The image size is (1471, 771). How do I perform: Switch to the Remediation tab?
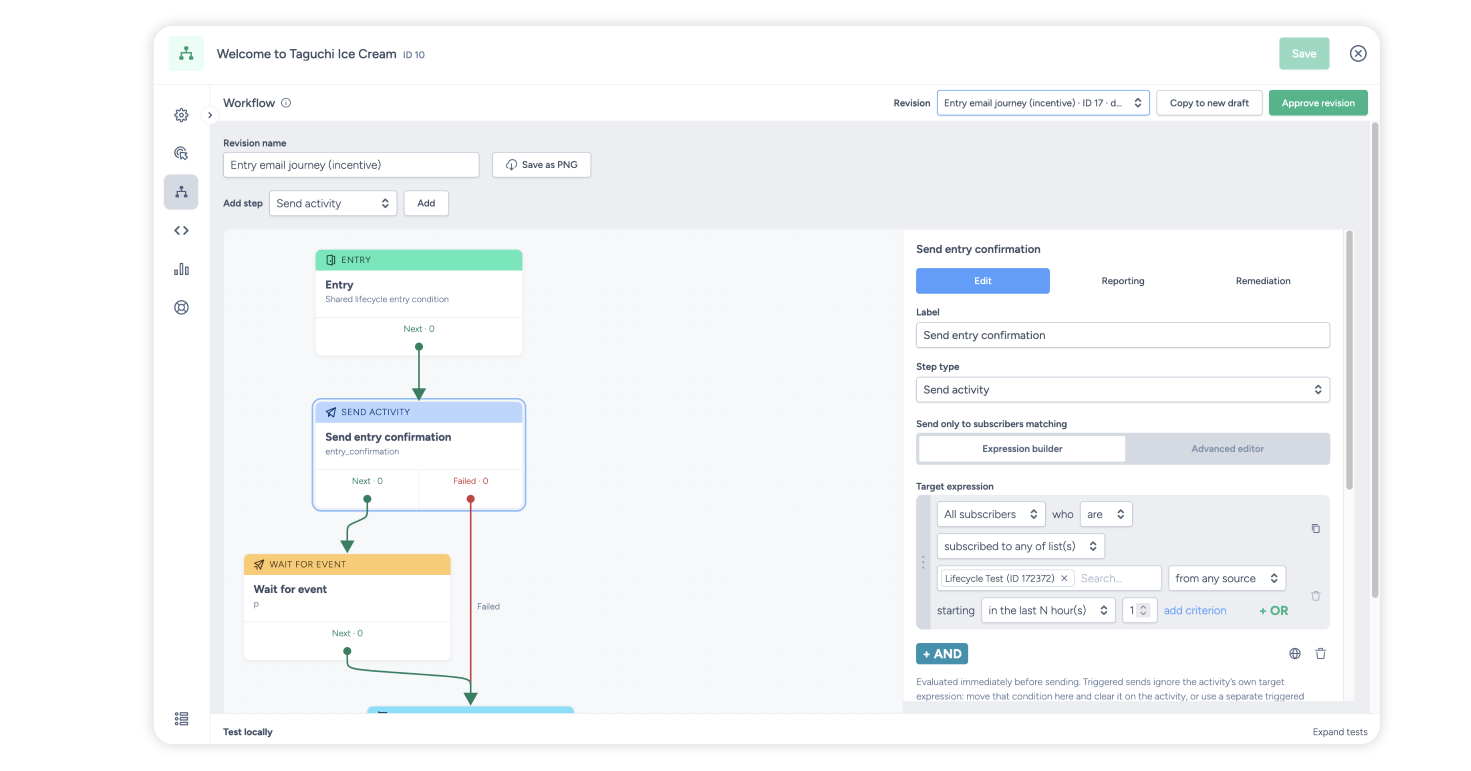coord(1263,281)
